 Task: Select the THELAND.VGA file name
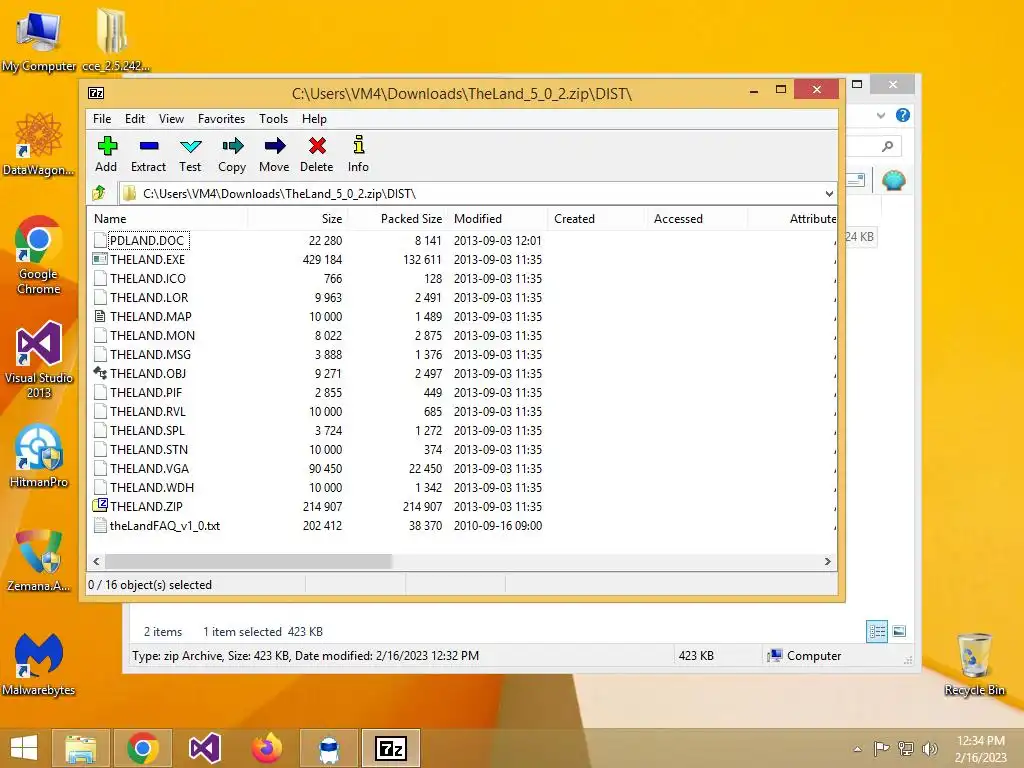(x=149, y=468)
